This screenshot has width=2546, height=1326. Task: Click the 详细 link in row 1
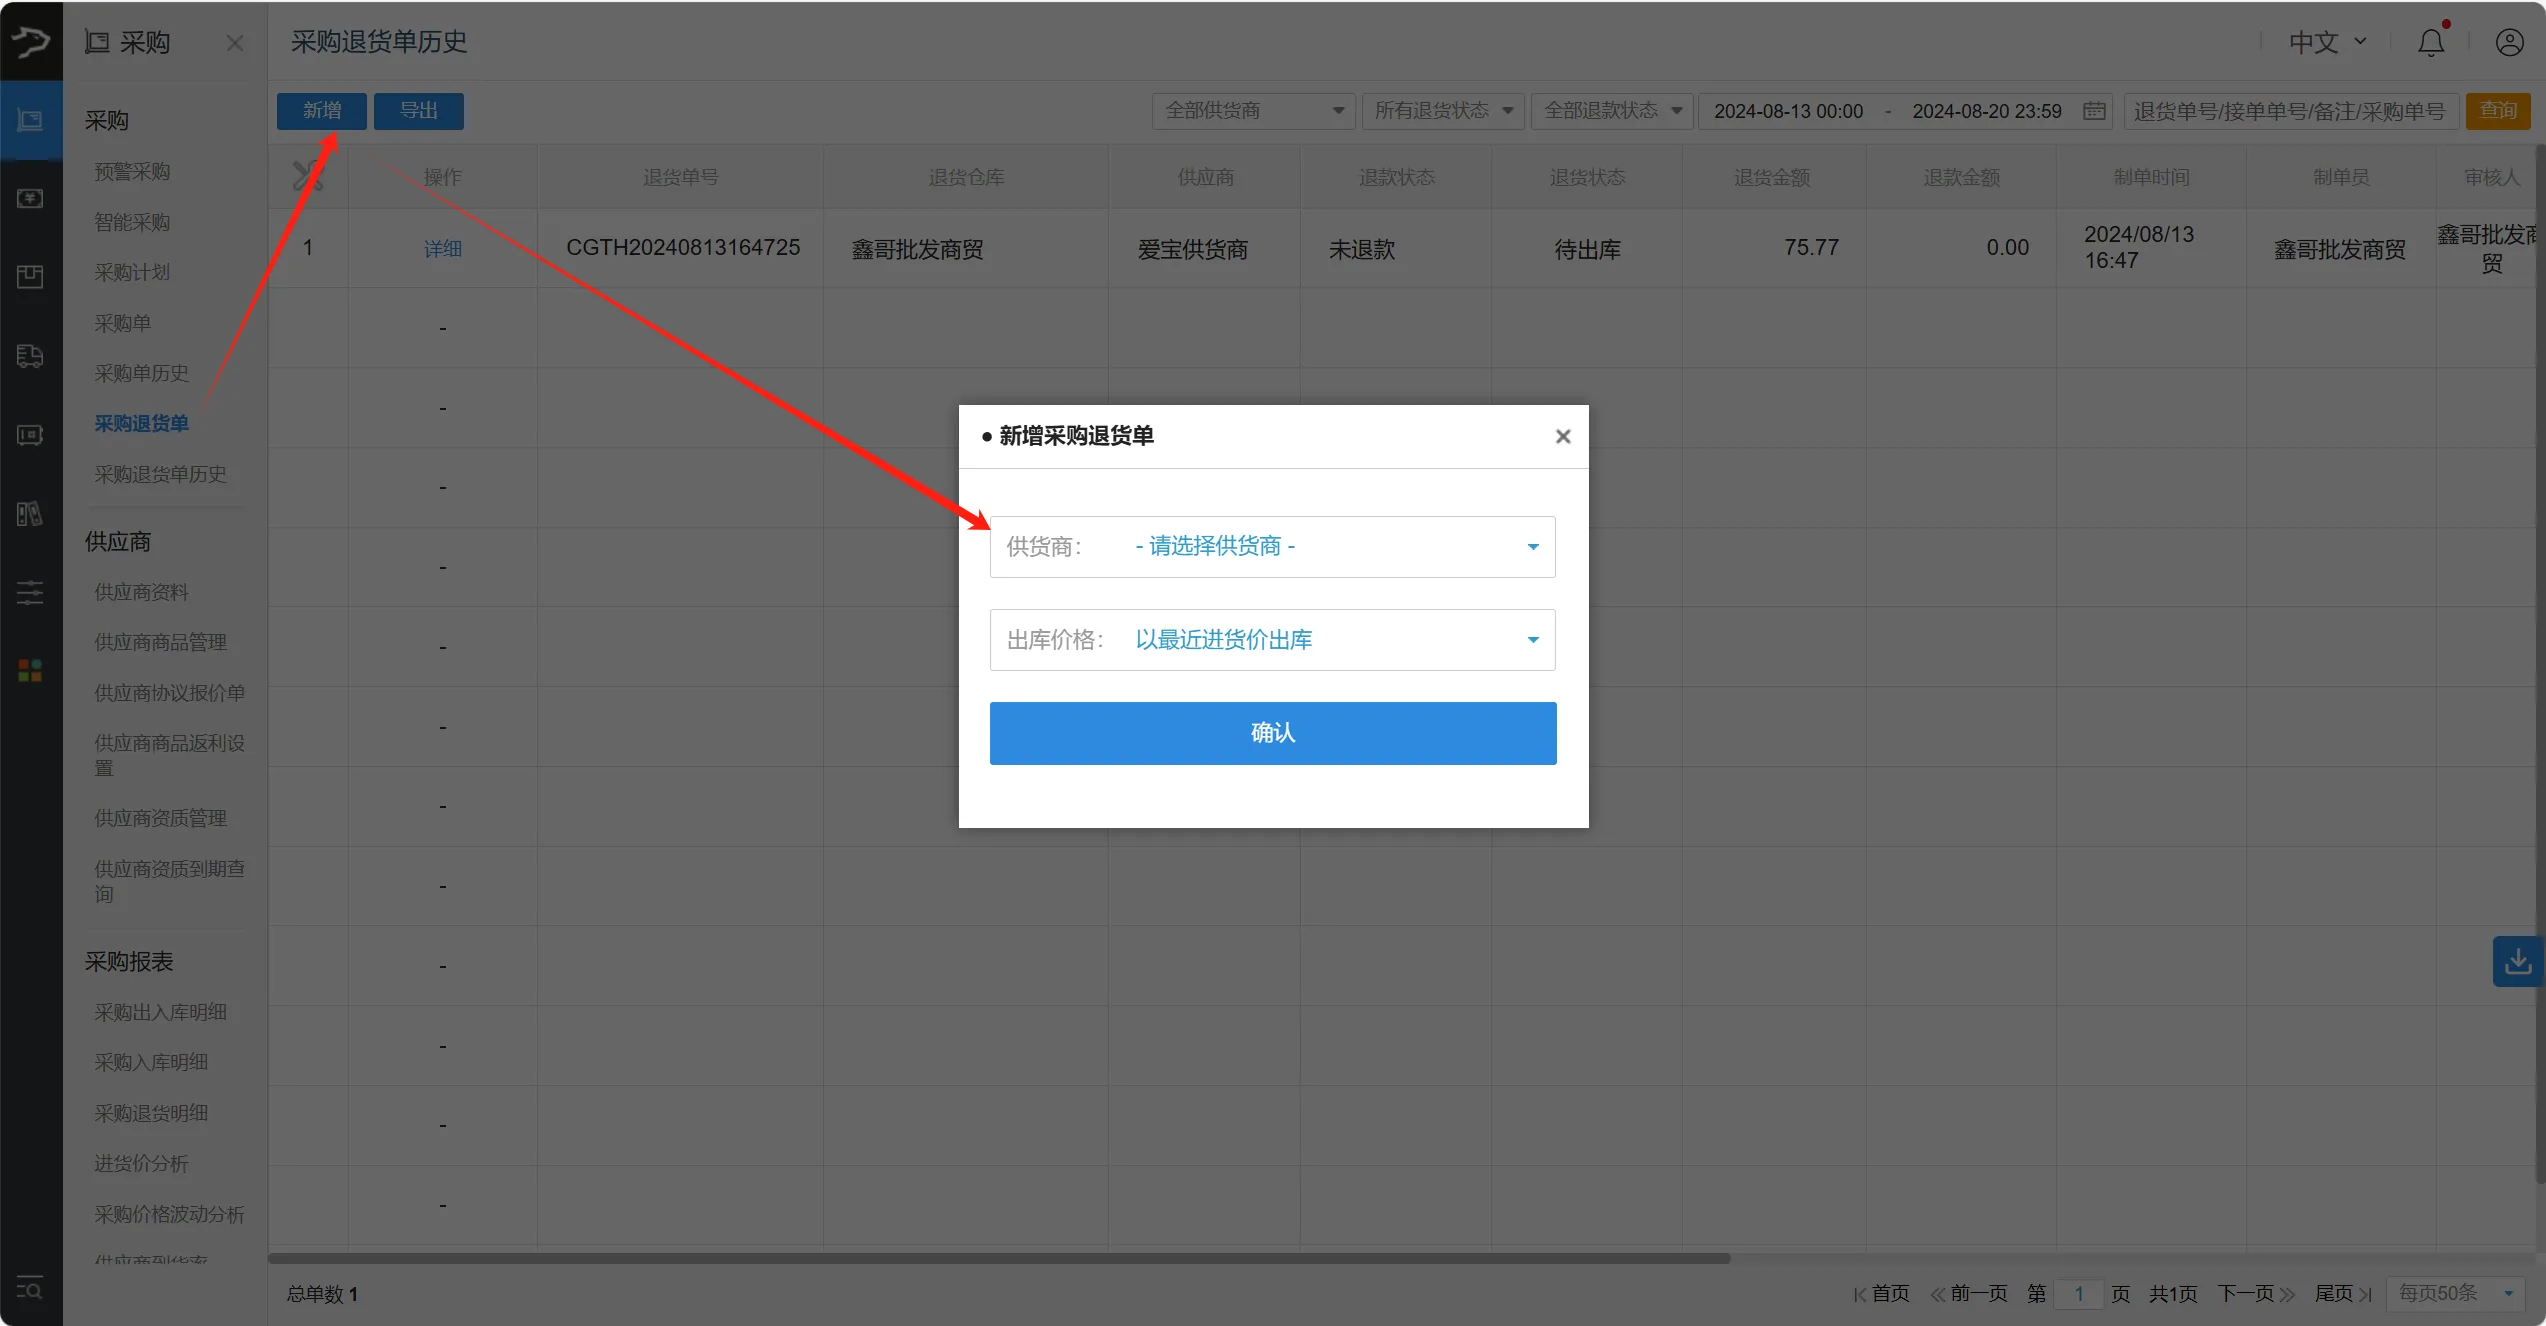coord(442,248)
